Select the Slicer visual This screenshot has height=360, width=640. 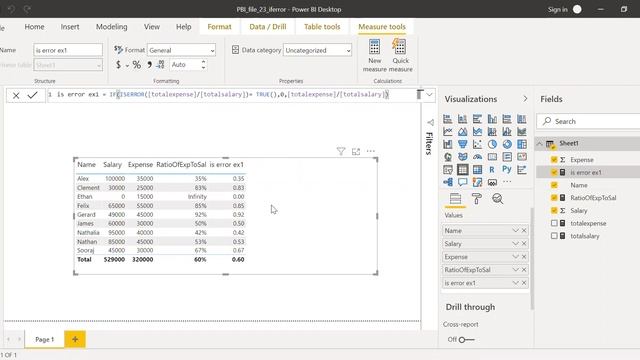coord(448,170)
